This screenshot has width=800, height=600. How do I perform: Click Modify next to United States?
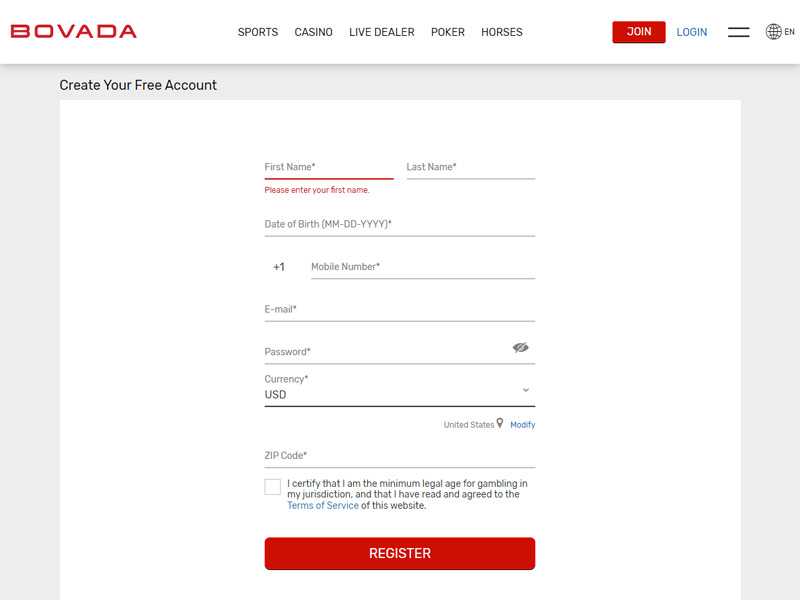(x=522, y=424)
